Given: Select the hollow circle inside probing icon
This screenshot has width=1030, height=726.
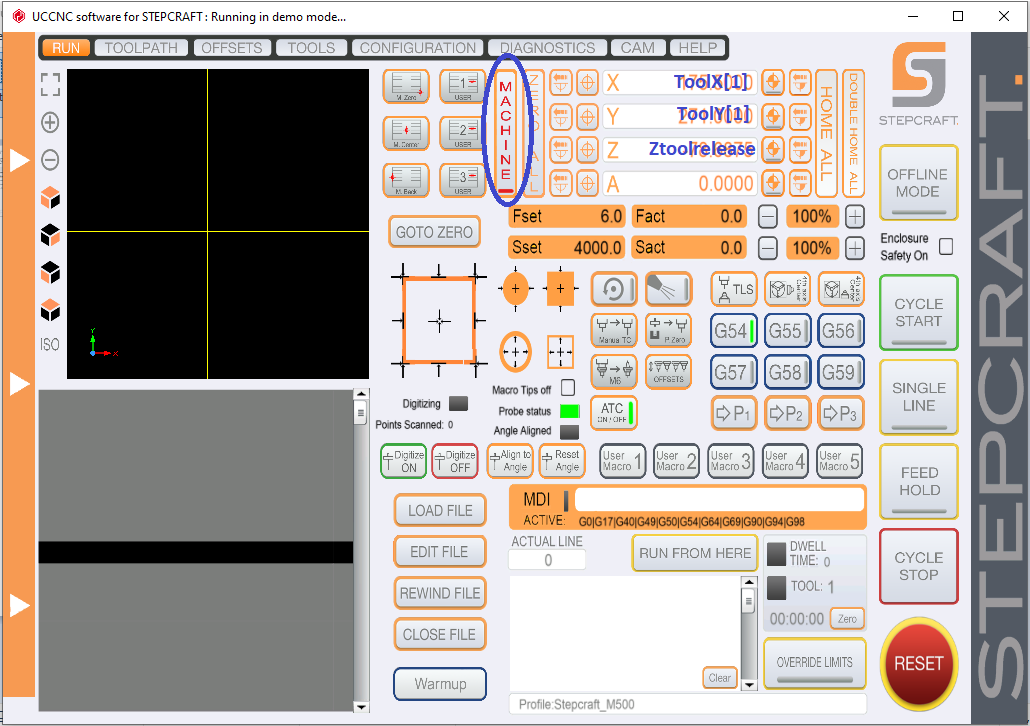Looking at the screenshot, I should (516, 352).
